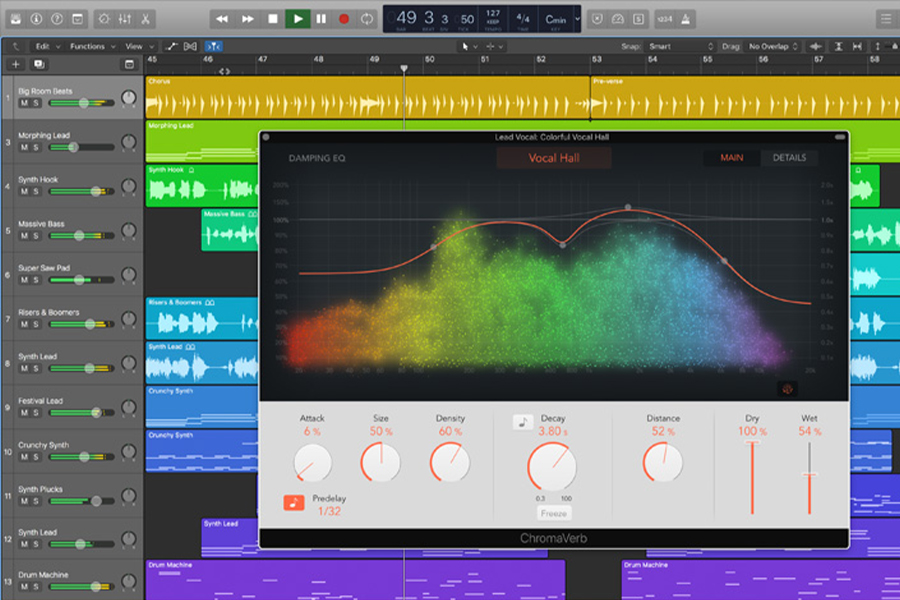Start recording with the red Record button
Screen dimensions: 900x600
click(344, 19)
